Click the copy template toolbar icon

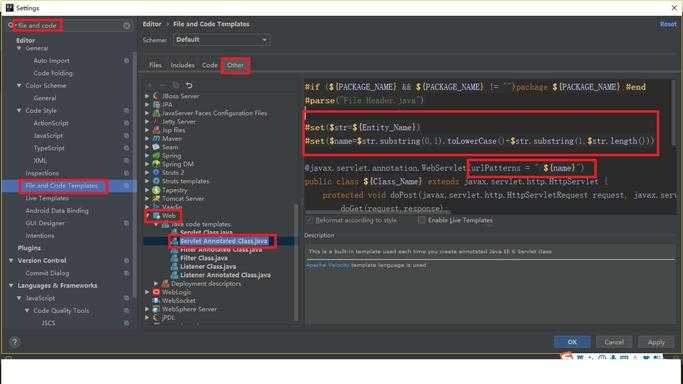(x=176, y=85)
